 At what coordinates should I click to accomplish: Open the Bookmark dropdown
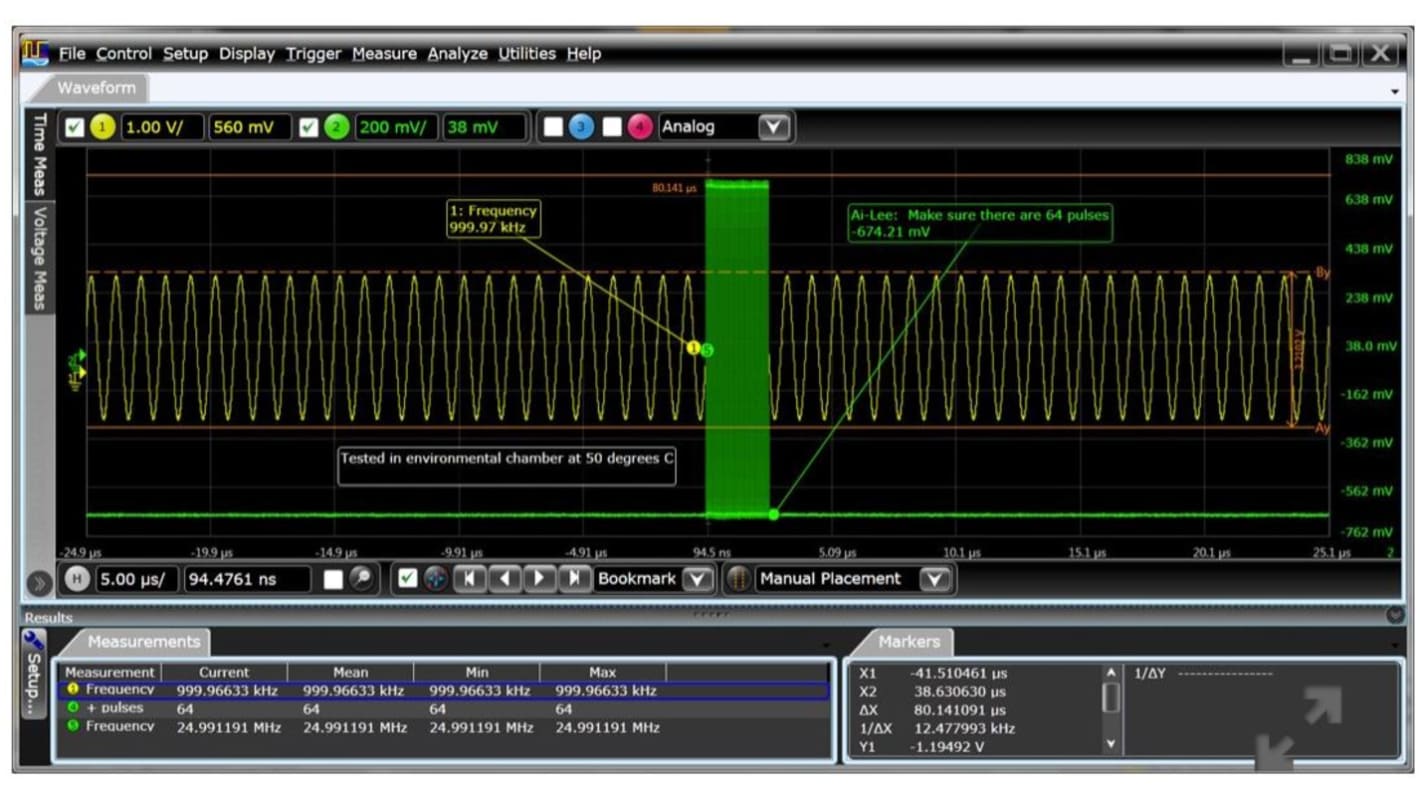click(697, 579)
